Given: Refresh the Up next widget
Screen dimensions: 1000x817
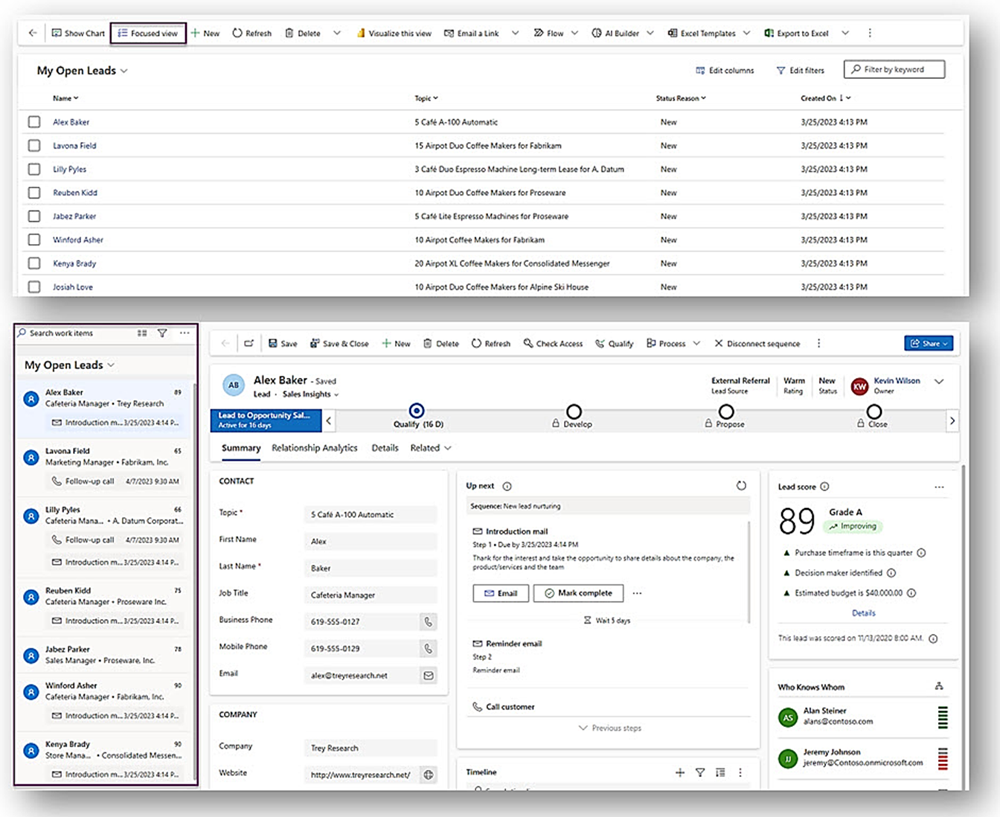Looking at the screenshot, I should click(741, 485).
